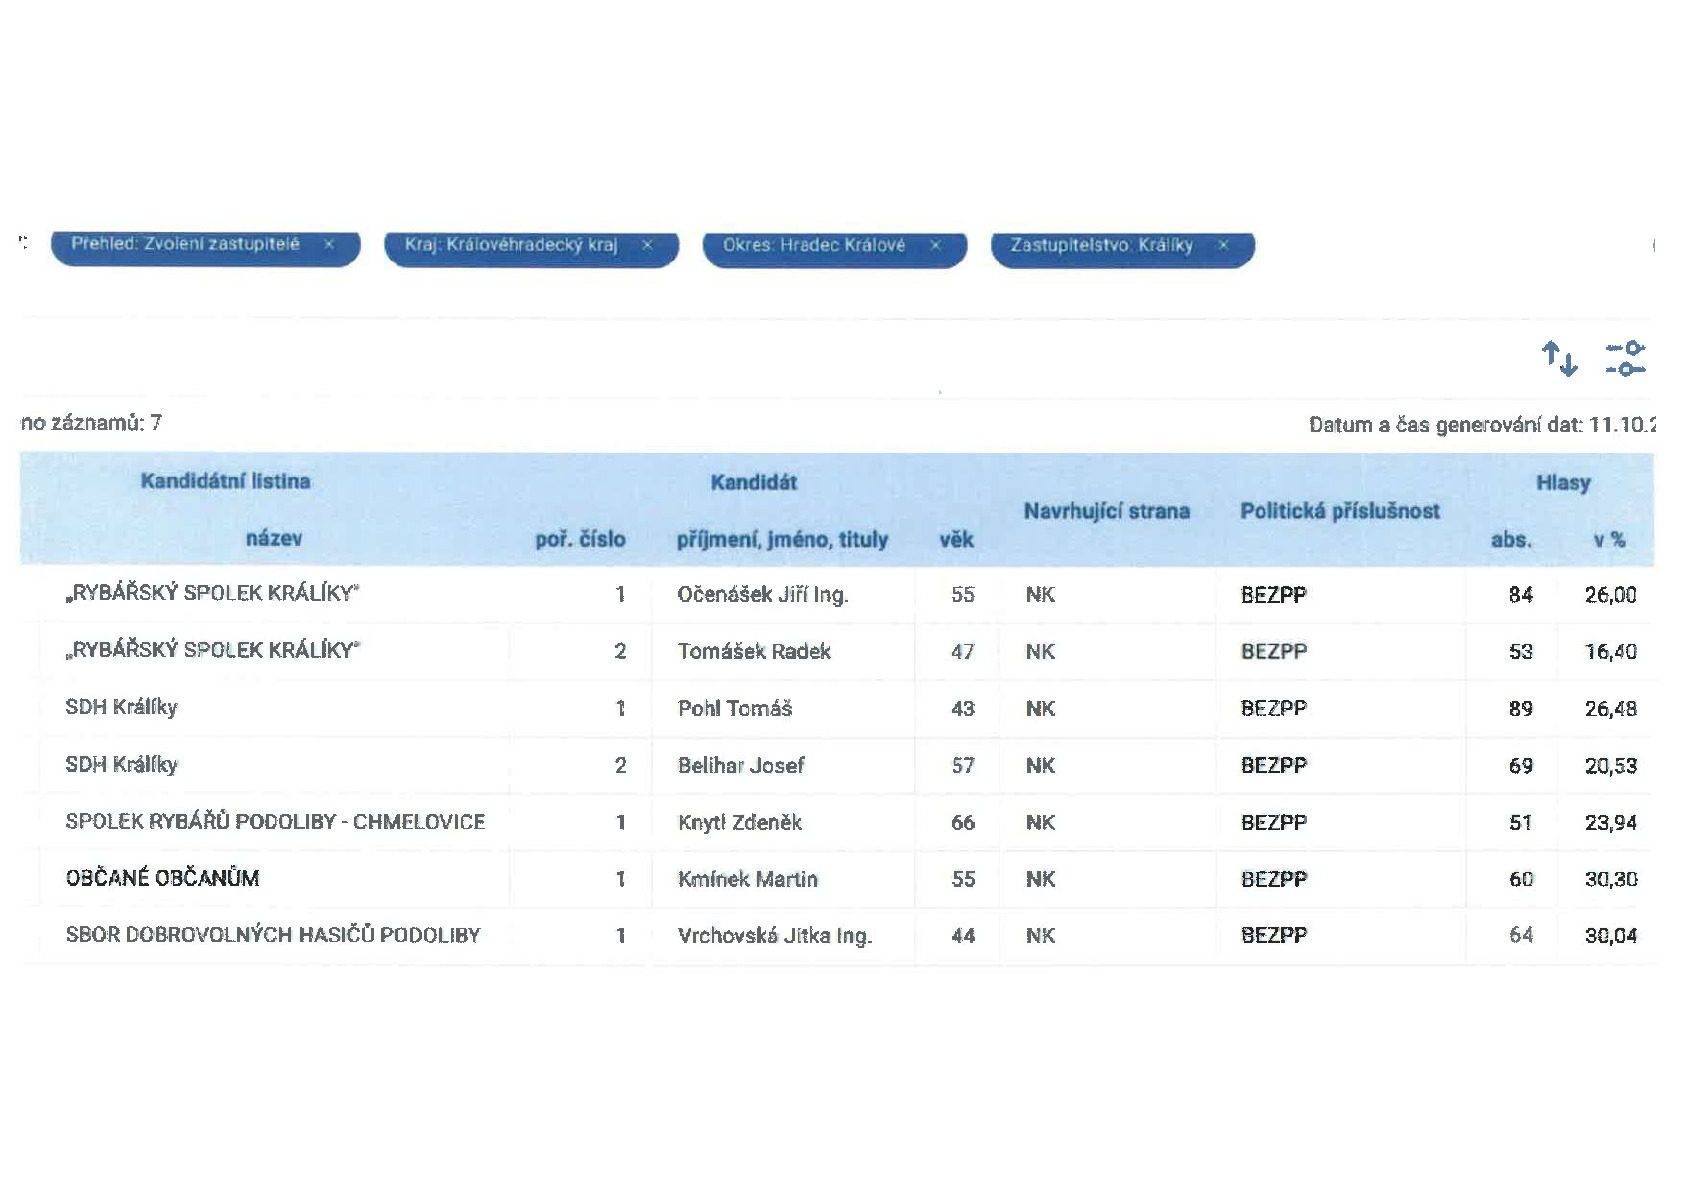Sort by 'věk' column header
Image resolution: width=1684 pixels, height=1191 pixels.
tap(956, 539)
